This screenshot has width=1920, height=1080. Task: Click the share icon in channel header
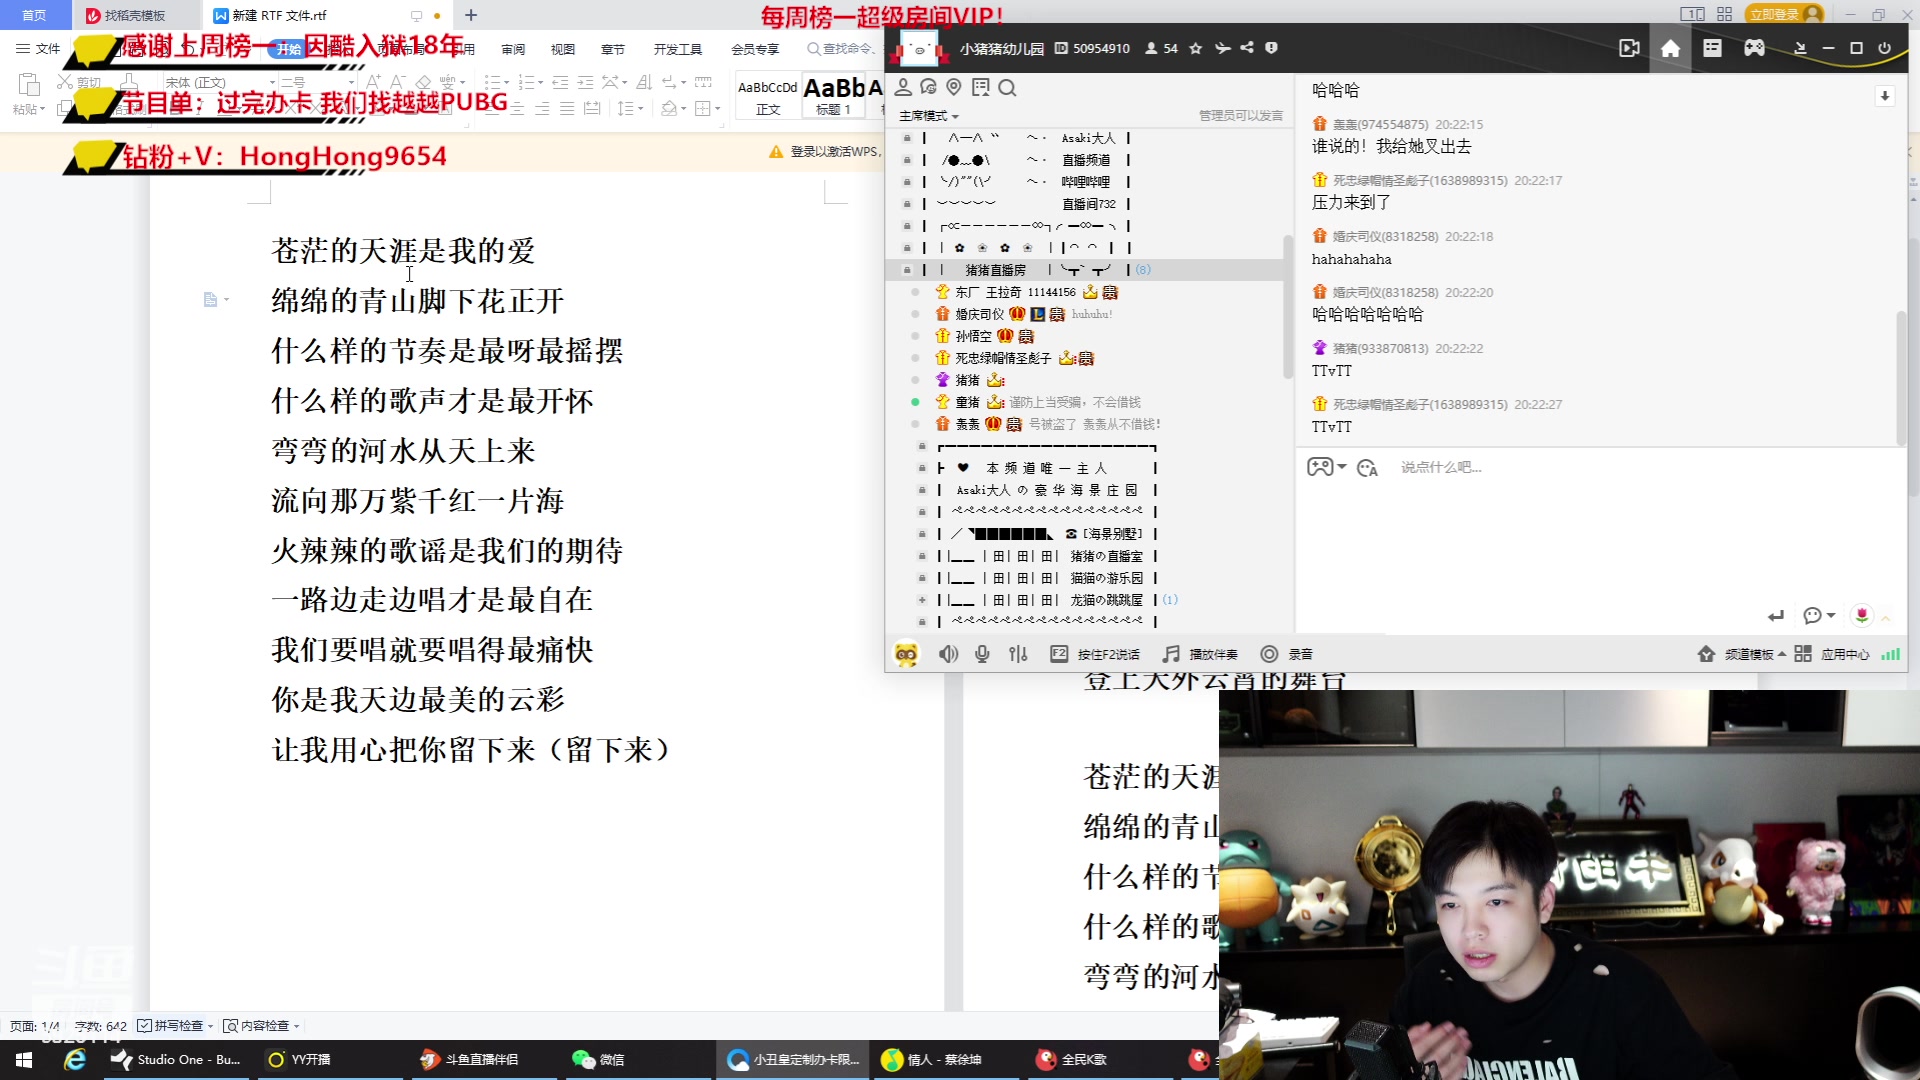tap(1247, 48)
